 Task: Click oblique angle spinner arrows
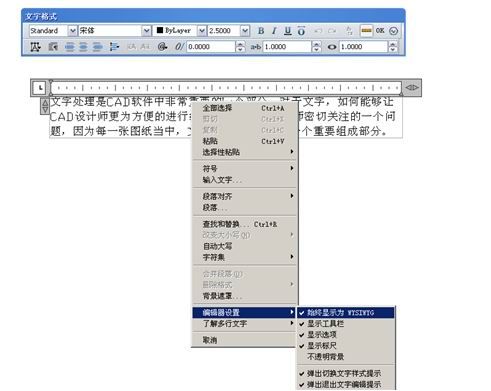pyautogui.click(x=240, y=47)
